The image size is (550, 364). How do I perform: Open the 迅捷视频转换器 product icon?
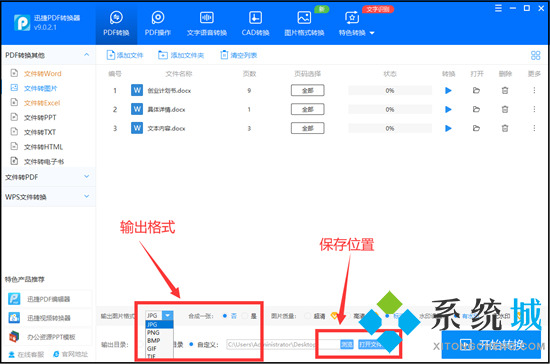[14, 318]
